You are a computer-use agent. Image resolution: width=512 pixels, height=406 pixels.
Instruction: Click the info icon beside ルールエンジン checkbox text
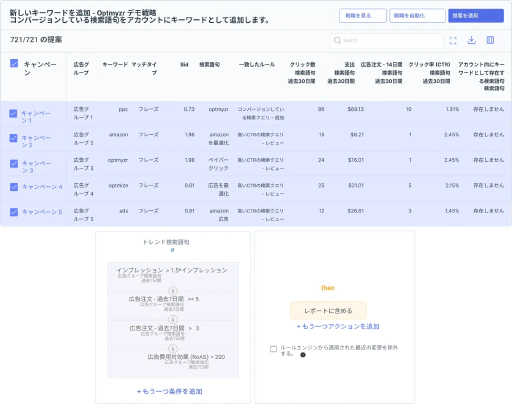303,355
